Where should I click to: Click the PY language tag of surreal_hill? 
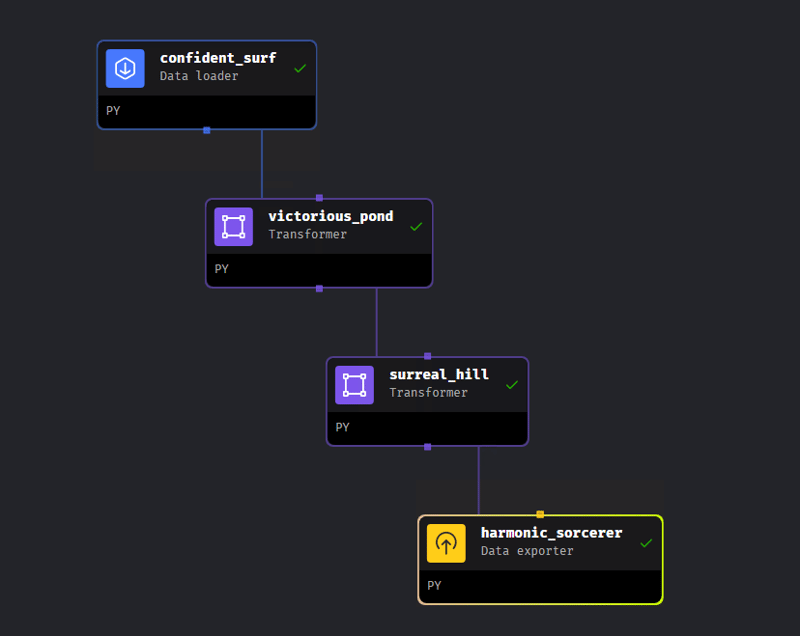coord(343,427)
